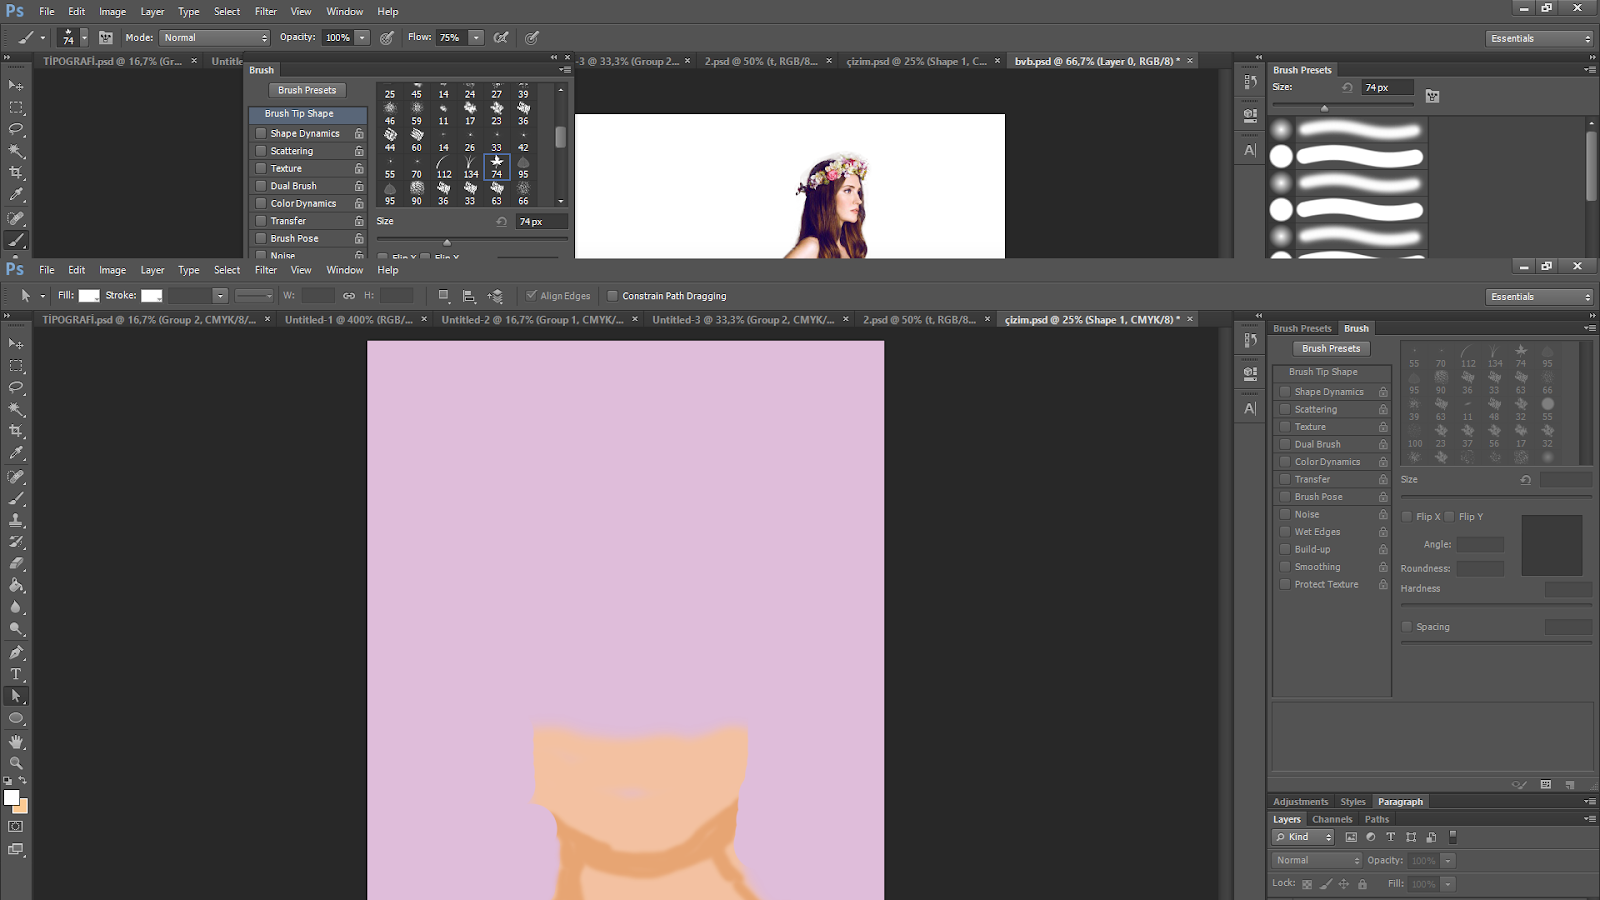Click Brush Presets button in upper Brush panel
The height and width of the screenshot is (900, 1600).
307,90
